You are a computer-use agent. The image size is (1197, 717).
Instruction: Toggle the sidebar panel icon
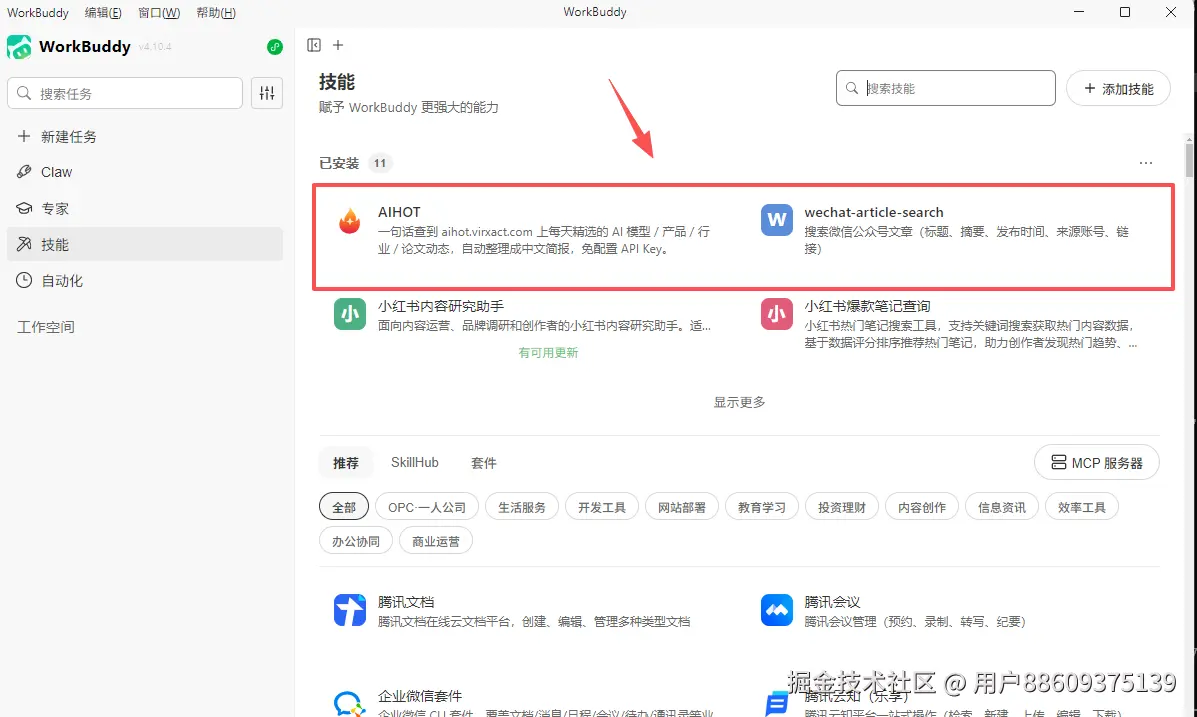(314, 45)
